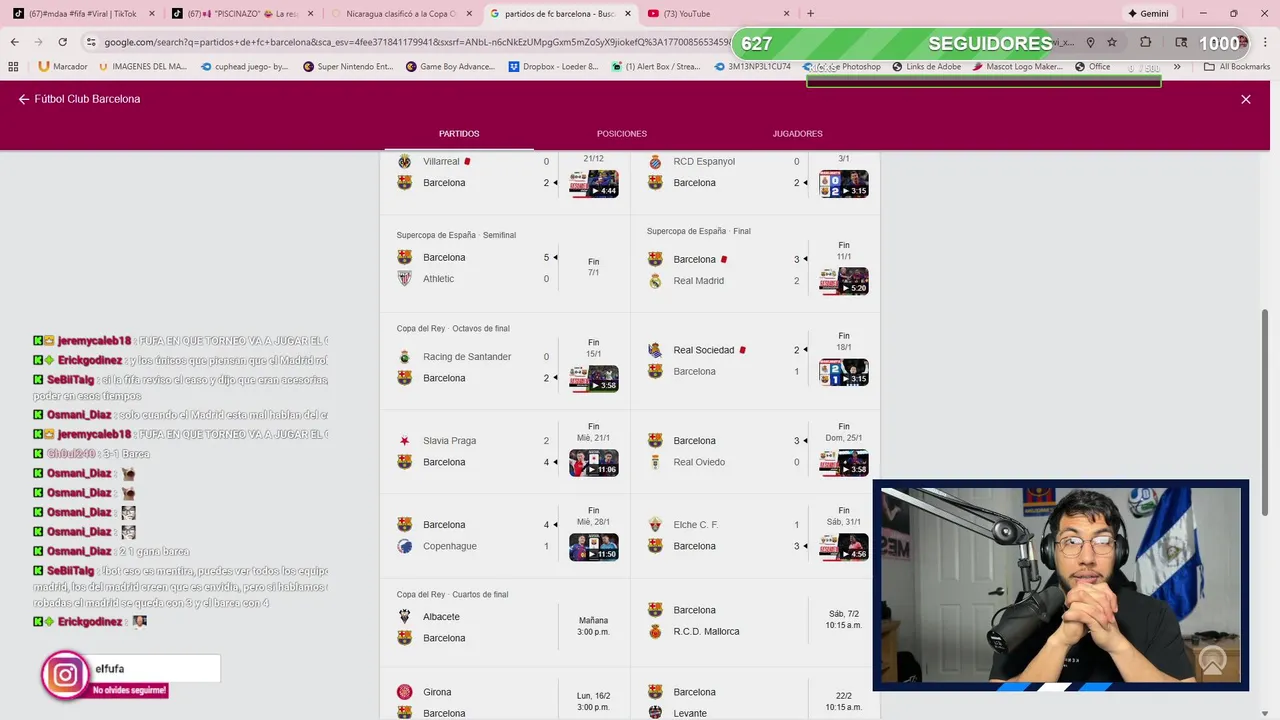This screenshot has width=1280, height=720.
Task: Select the JUGADORES tab
Action: coord(797,133)
